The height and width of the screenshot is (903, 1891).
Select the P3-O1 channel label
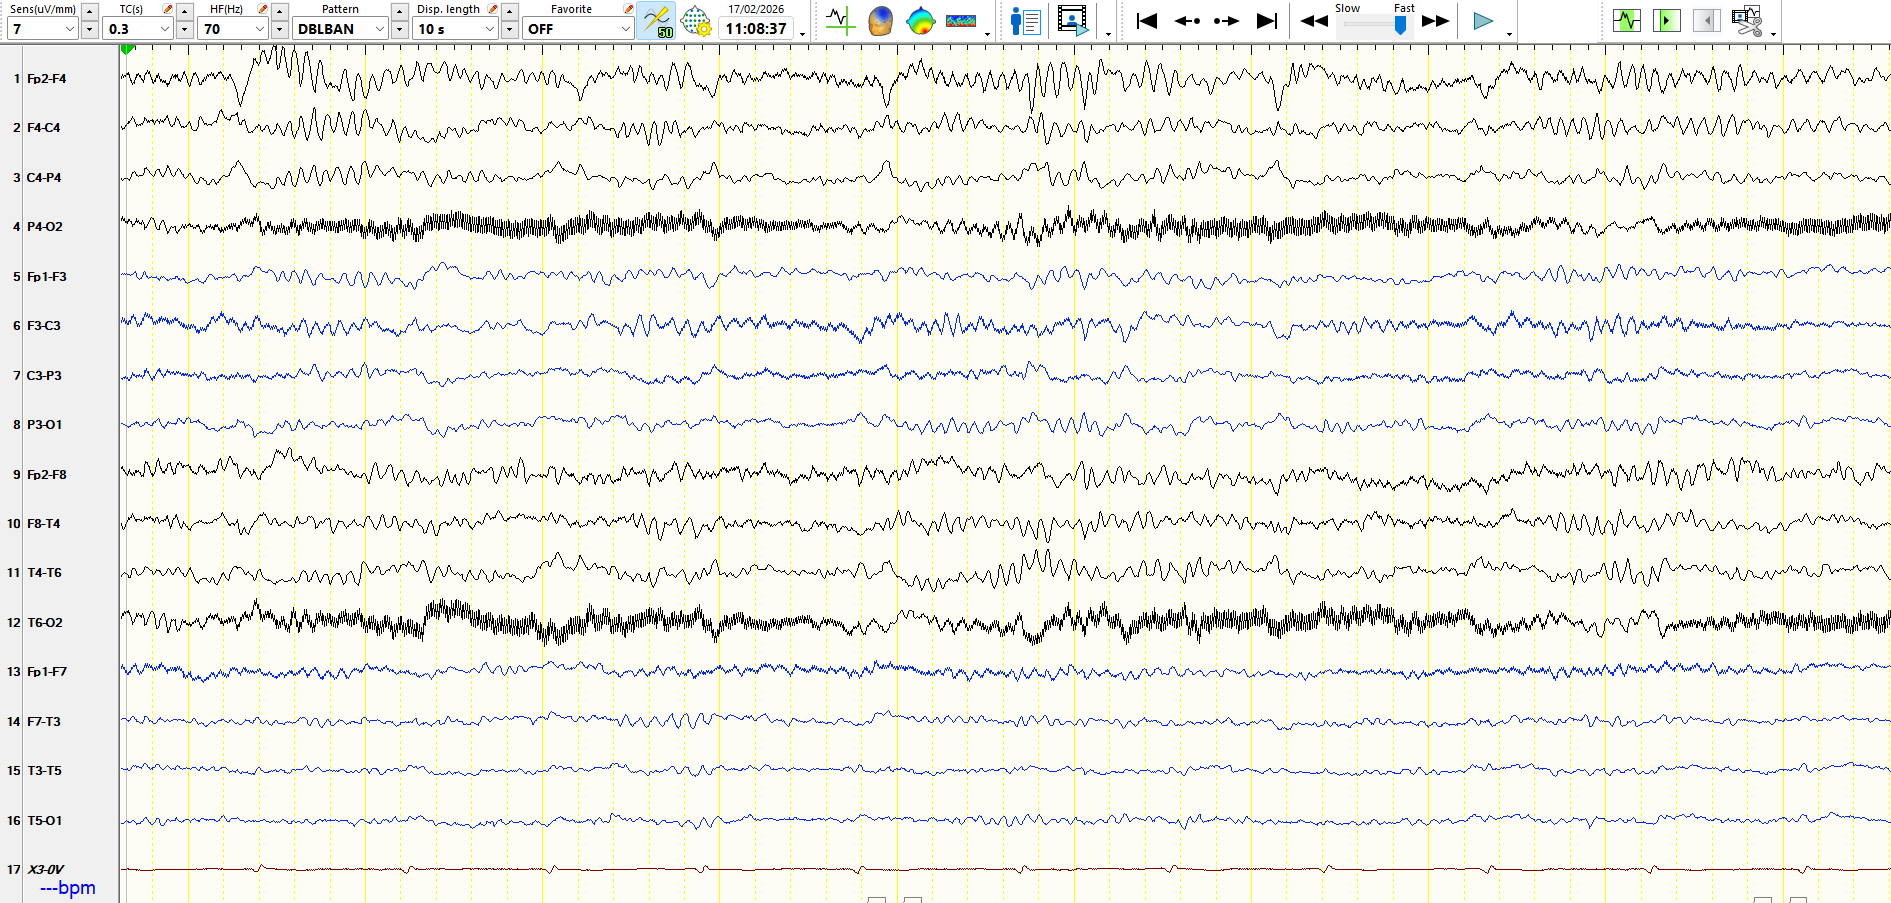point(44,425)
